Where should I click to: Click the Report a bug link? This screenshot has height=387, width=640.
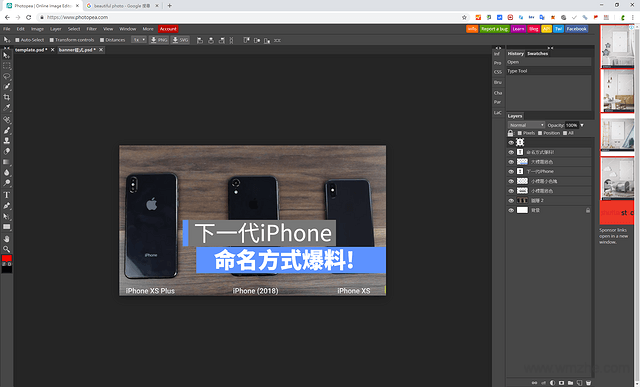[x=494, y=29]
